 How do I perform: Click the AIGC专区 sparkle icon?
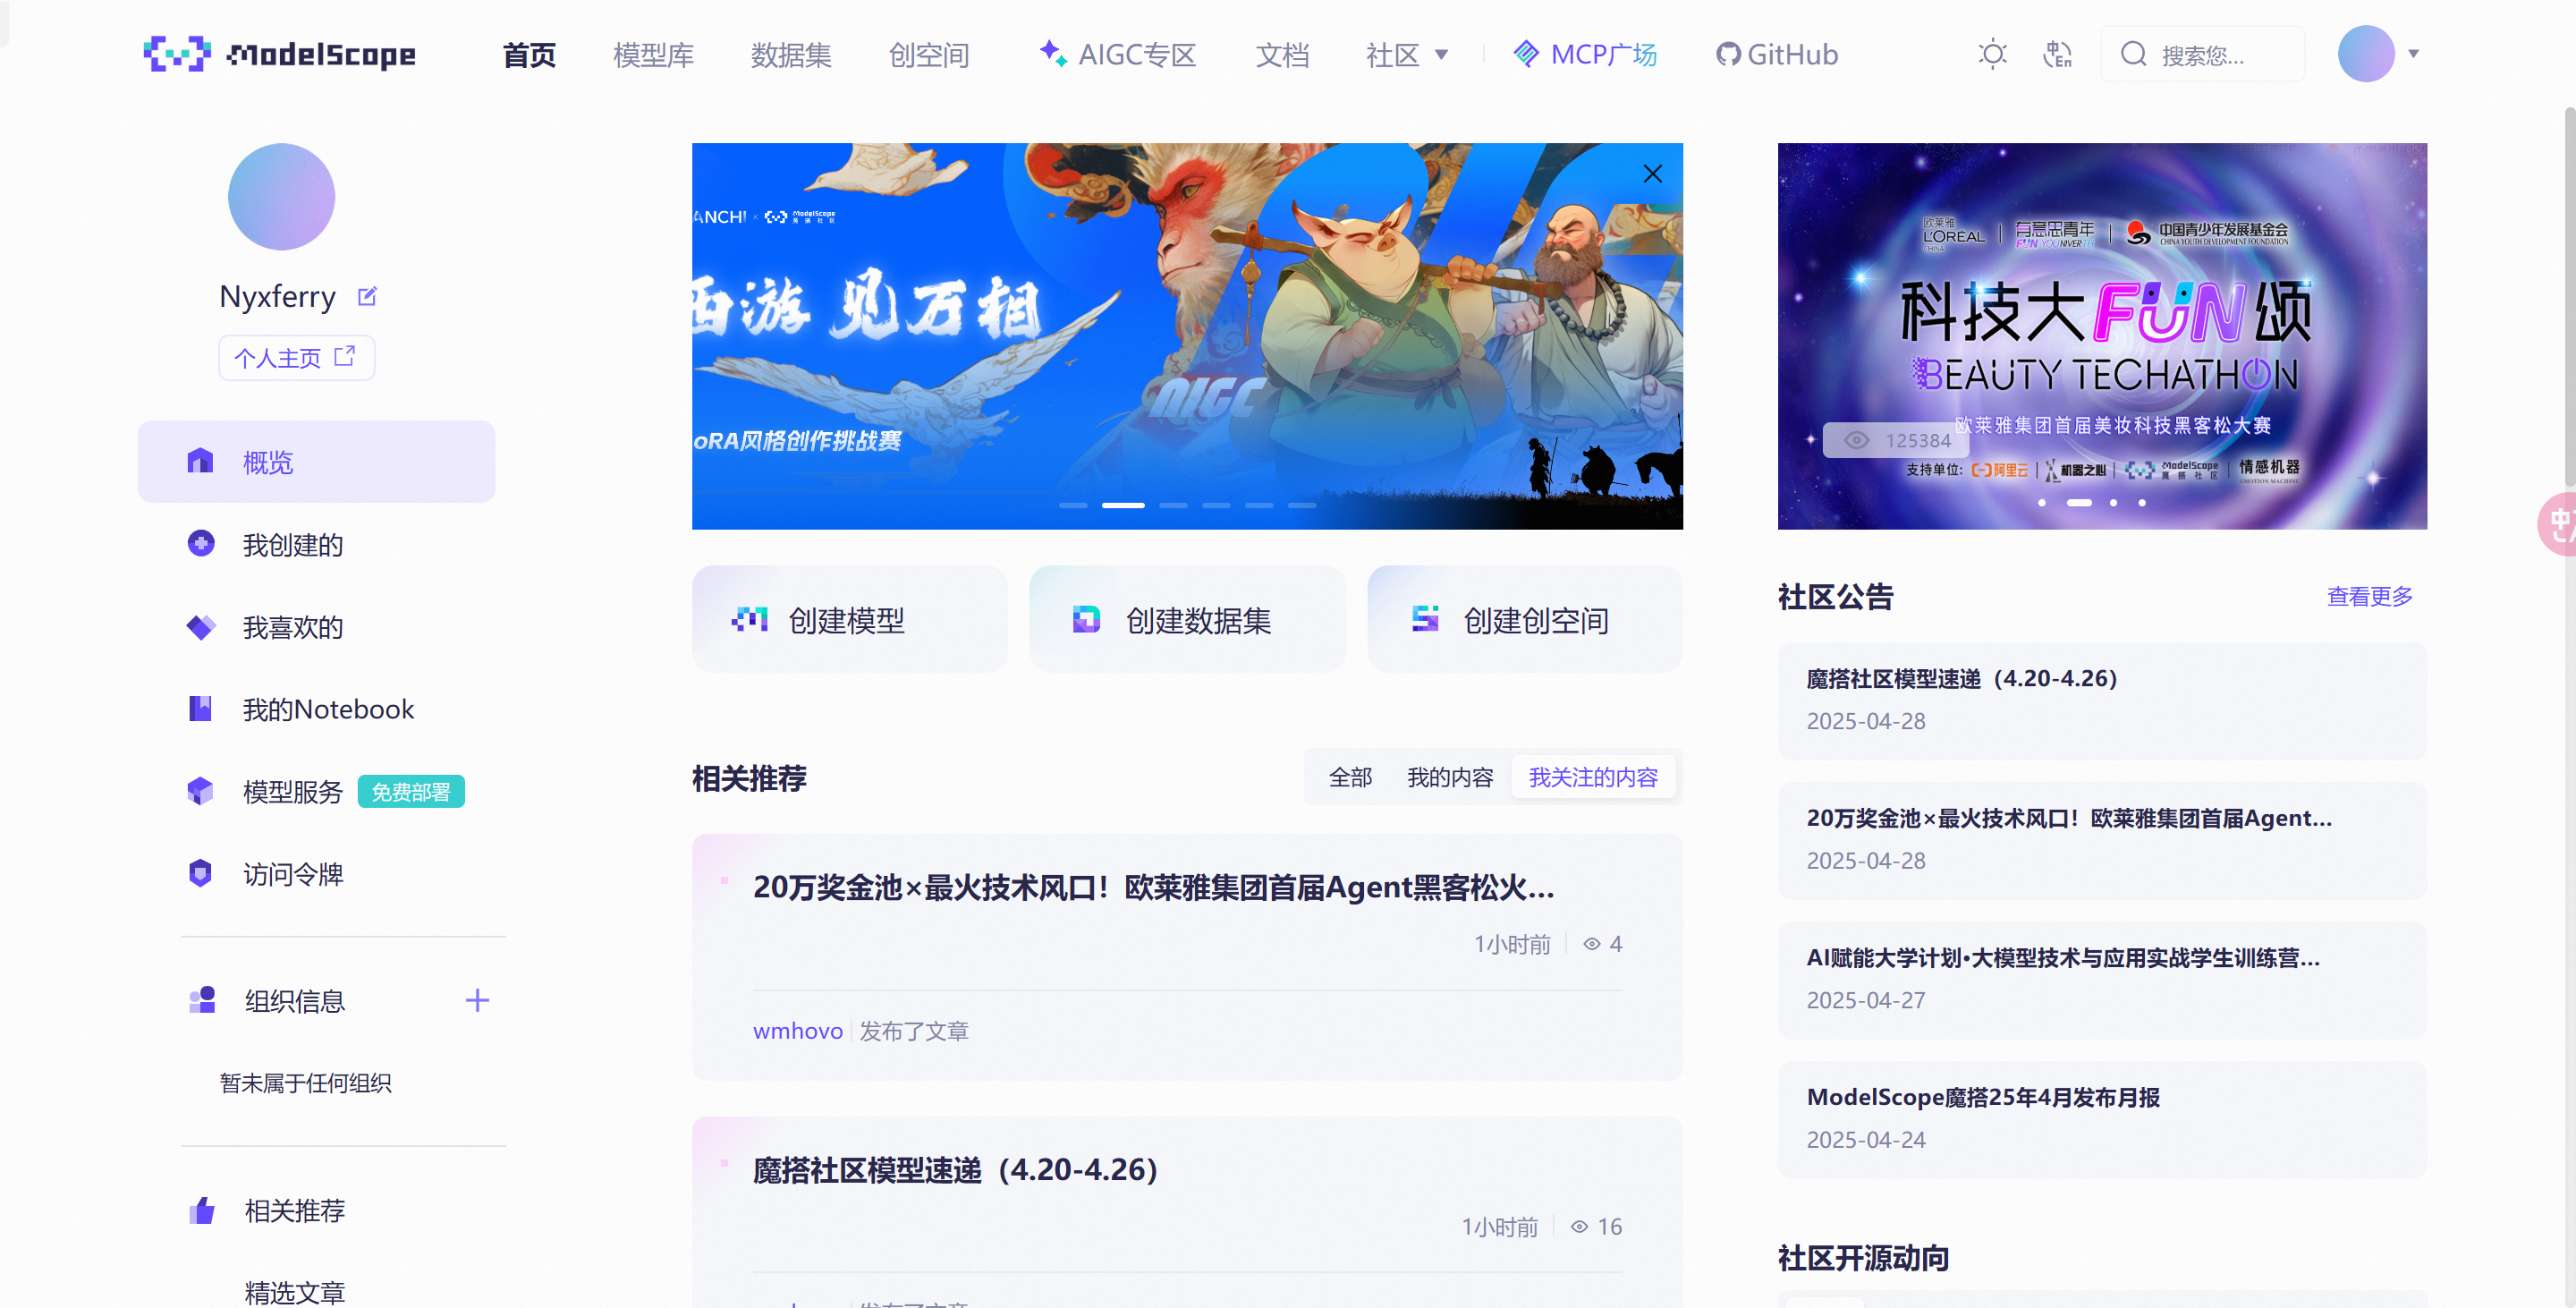(1052, 52)
